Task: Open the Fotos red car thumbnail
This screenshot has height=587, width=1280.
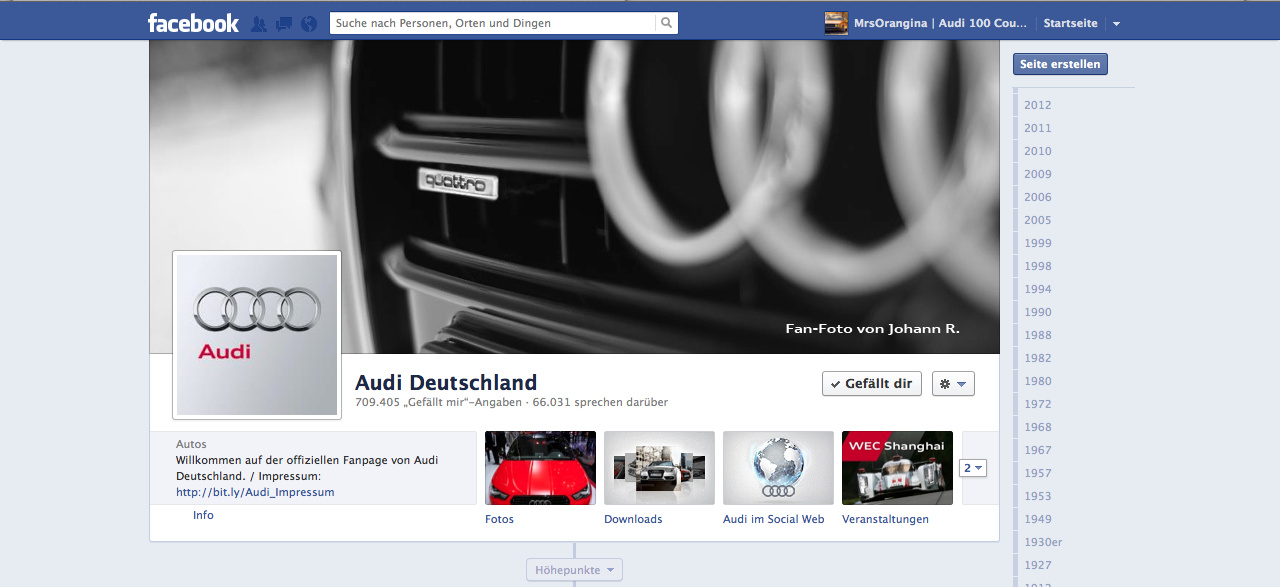Action: (x=540, y=468)
